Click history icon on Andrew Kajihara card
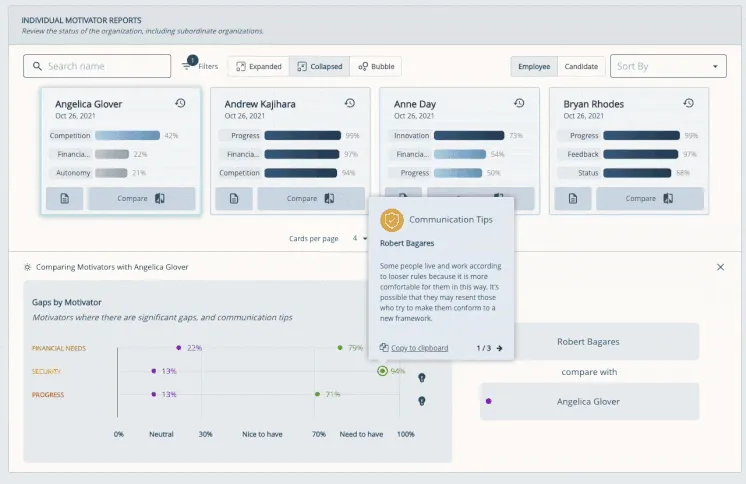Screen dimensions: 746x484 point(350,103)
